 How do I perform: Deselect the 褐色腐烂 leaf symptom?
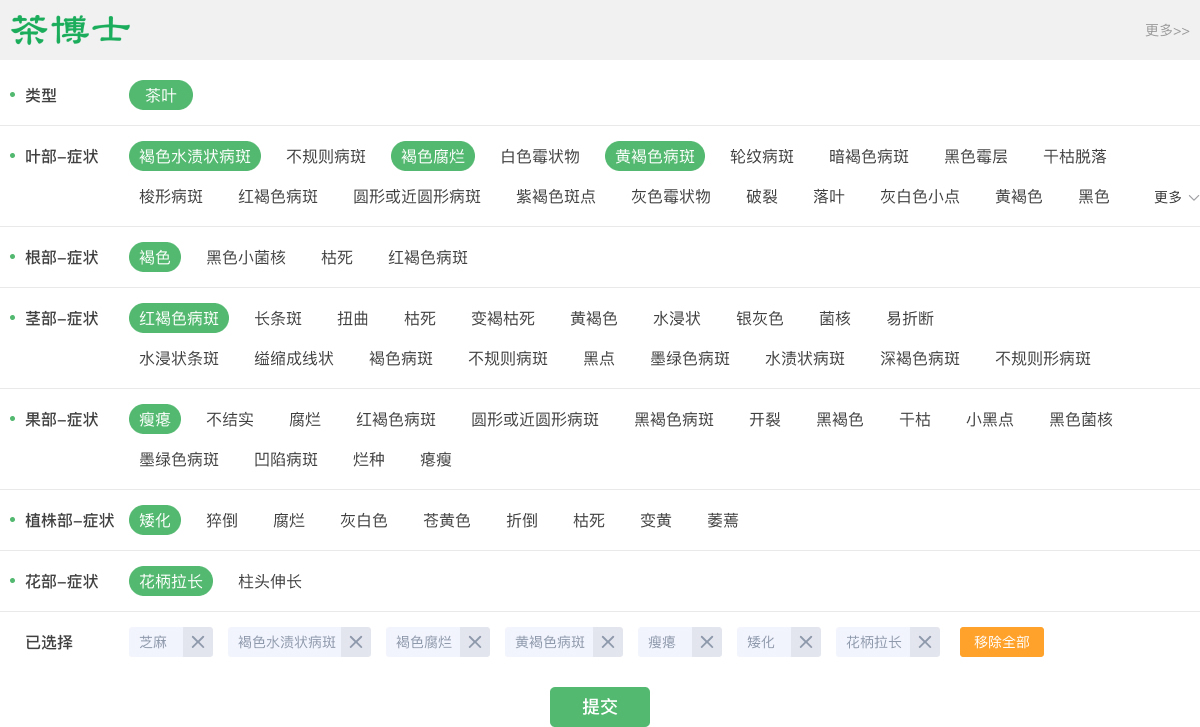point(433,156)
